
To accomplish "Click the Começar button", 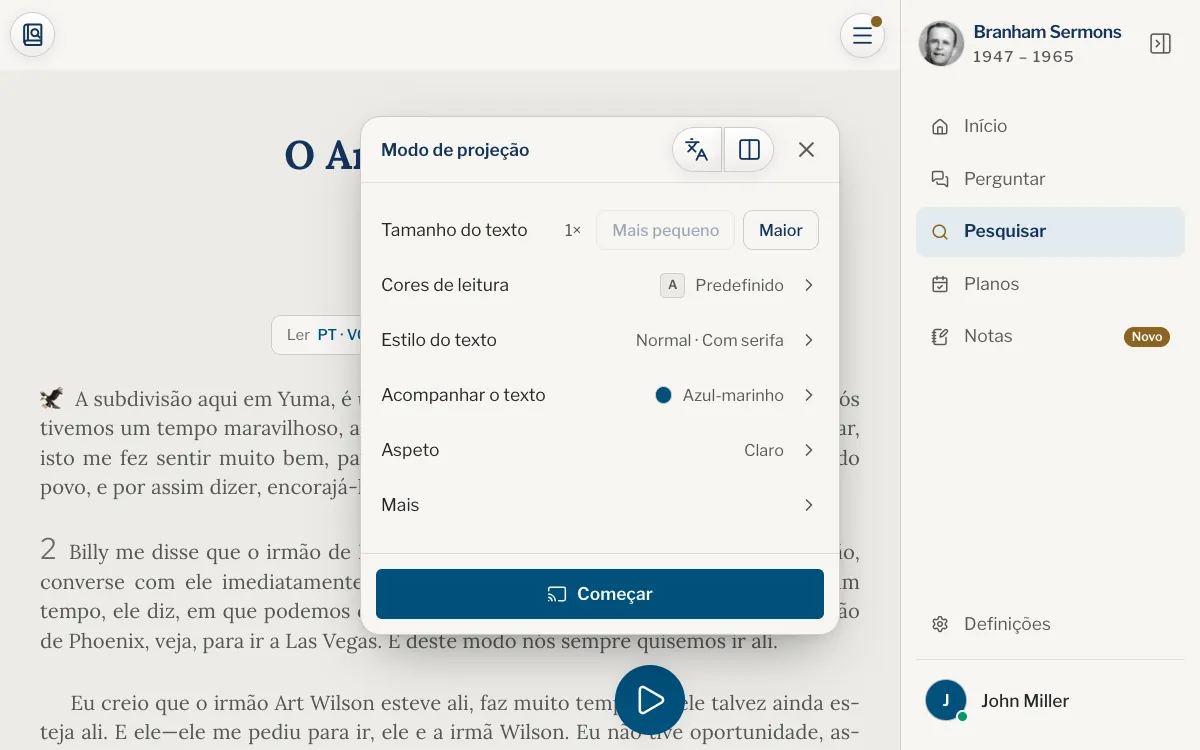I will tap(600, 594).
